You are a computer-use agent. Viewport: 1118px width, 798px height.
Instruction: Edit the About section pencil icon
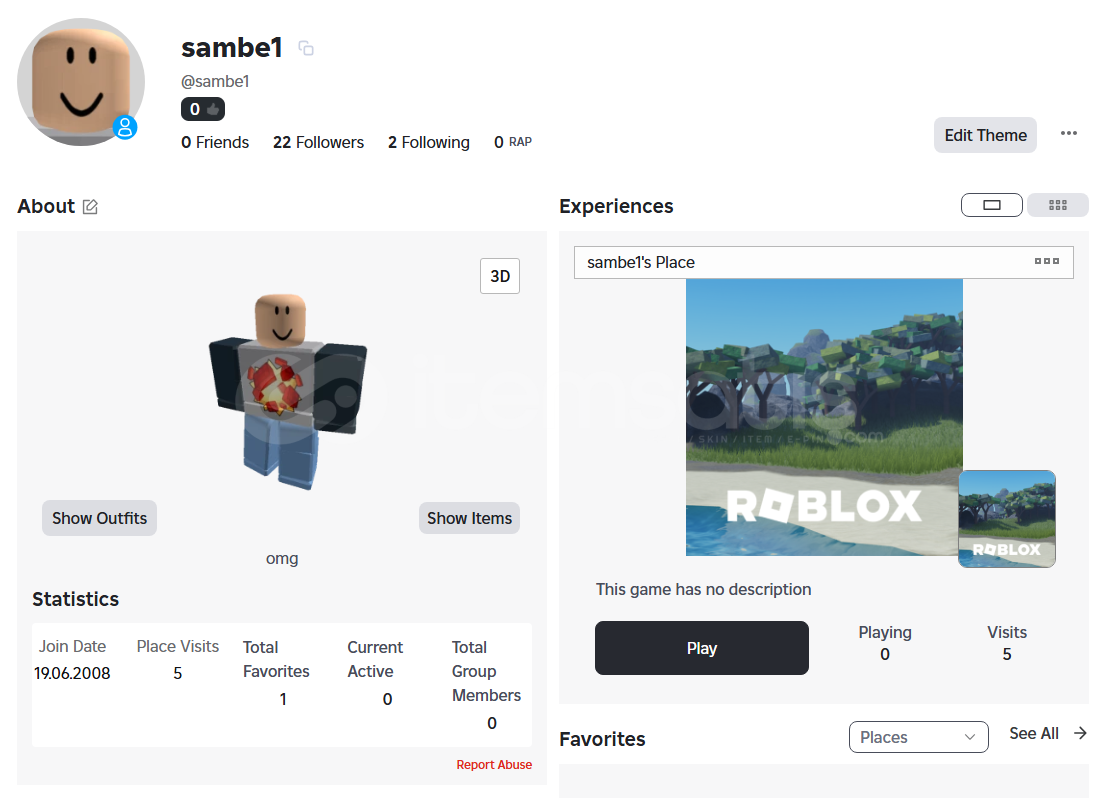[90, 207]
